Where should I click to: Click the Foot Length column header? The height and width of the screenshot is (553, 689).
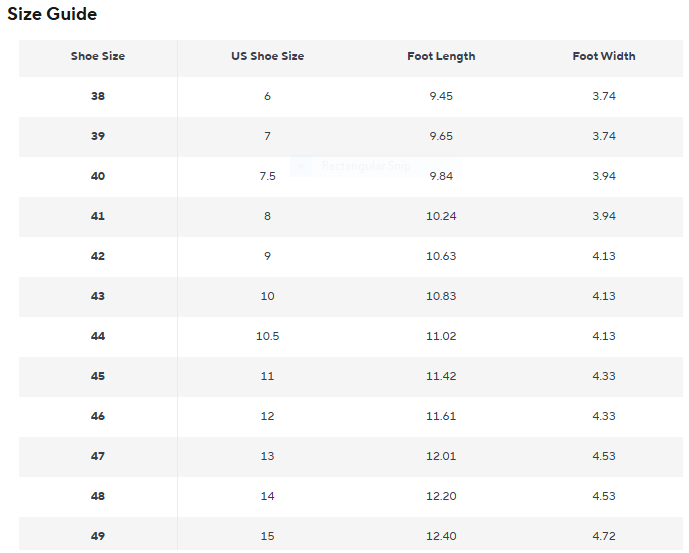point(441,56)
